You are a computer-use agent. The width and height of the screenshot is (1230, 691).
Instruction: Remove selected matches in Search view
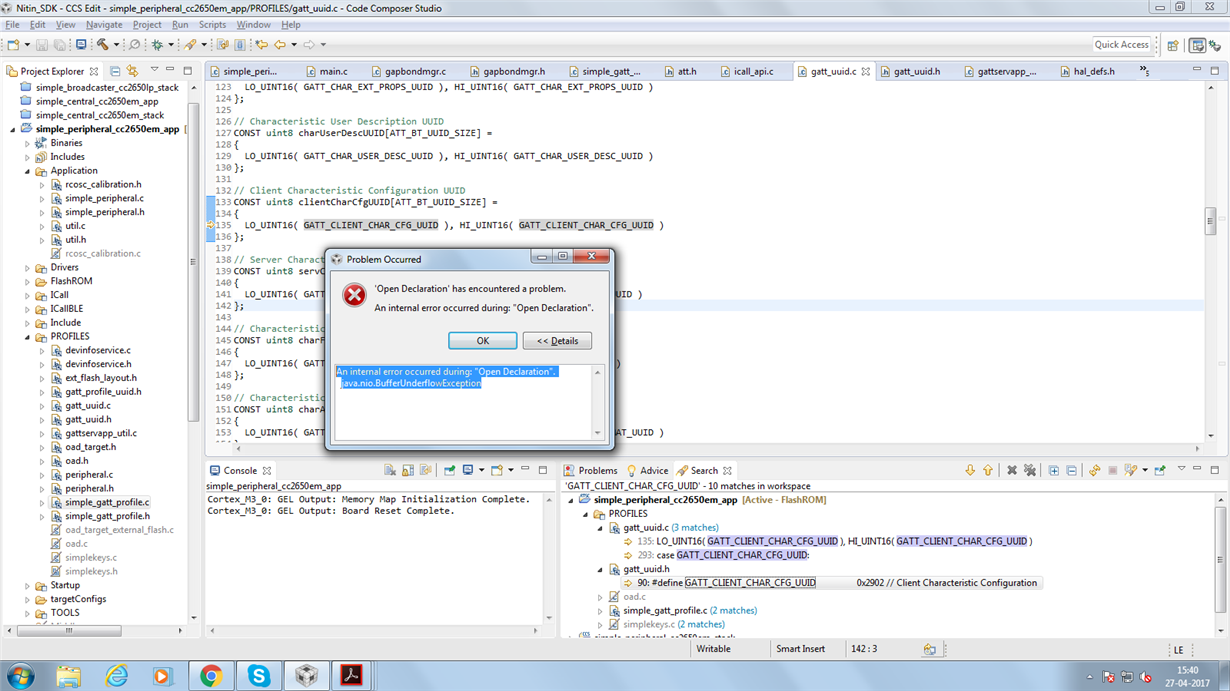click(x=1012, y=470)
